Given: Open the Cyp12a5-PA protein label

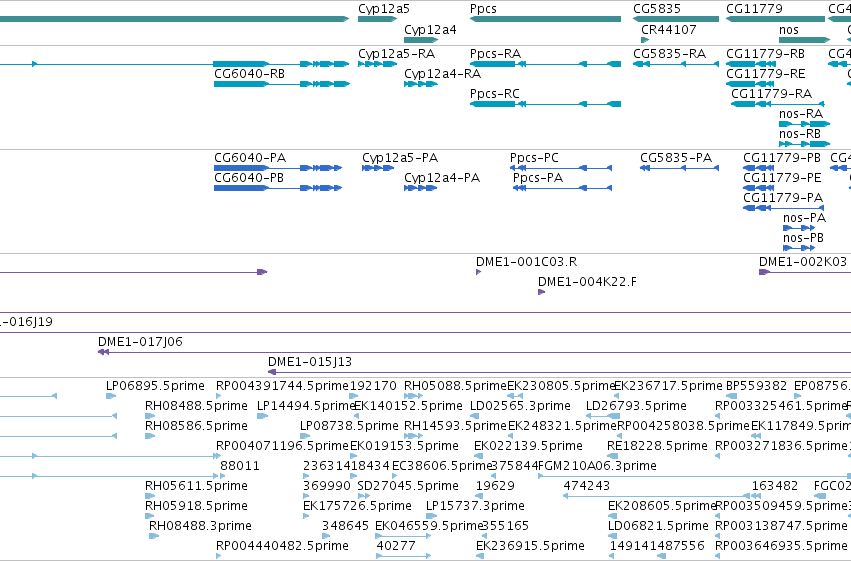Looking at the screenshot, I should 400,158.
